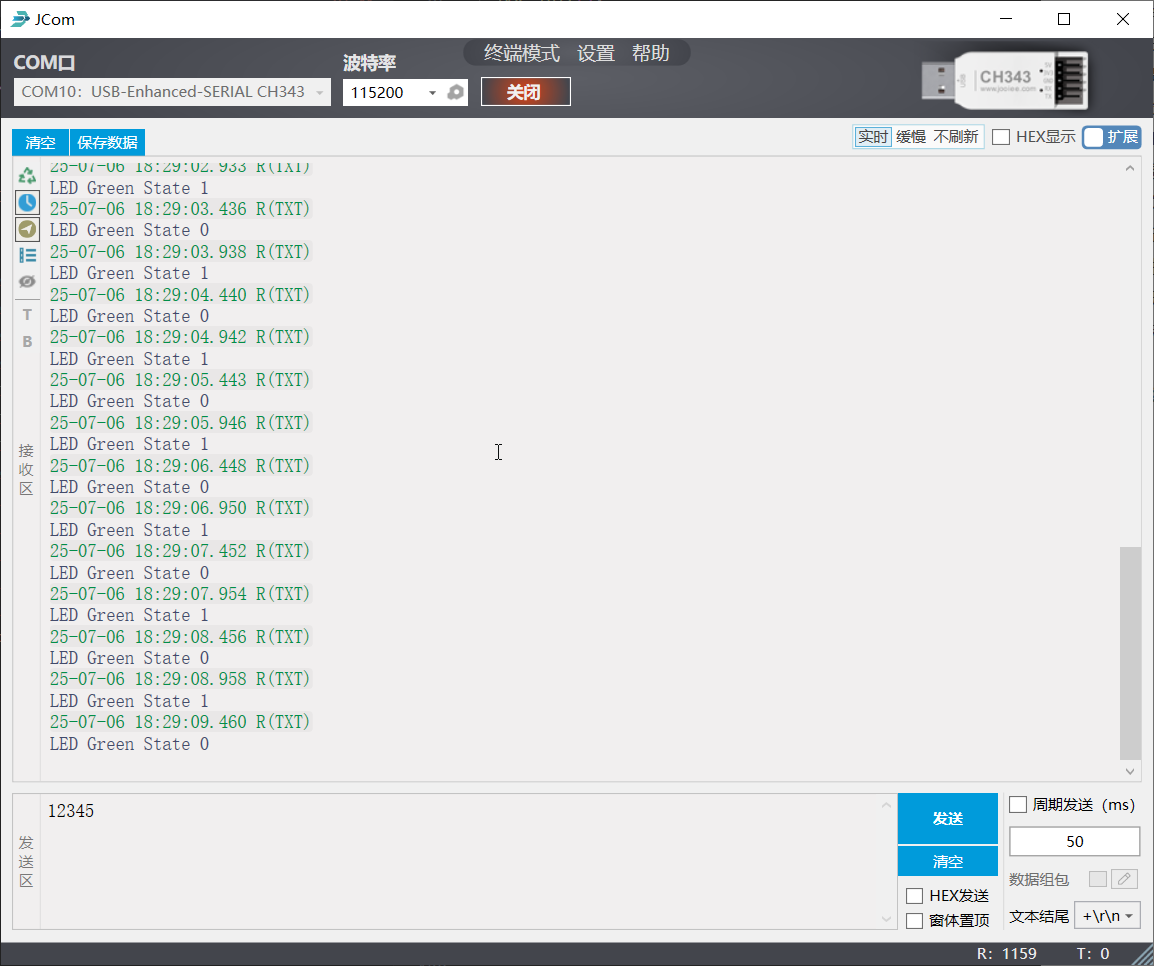
Task: Toggle the timestamp clock icon
Action: click(x=27, y=202)
